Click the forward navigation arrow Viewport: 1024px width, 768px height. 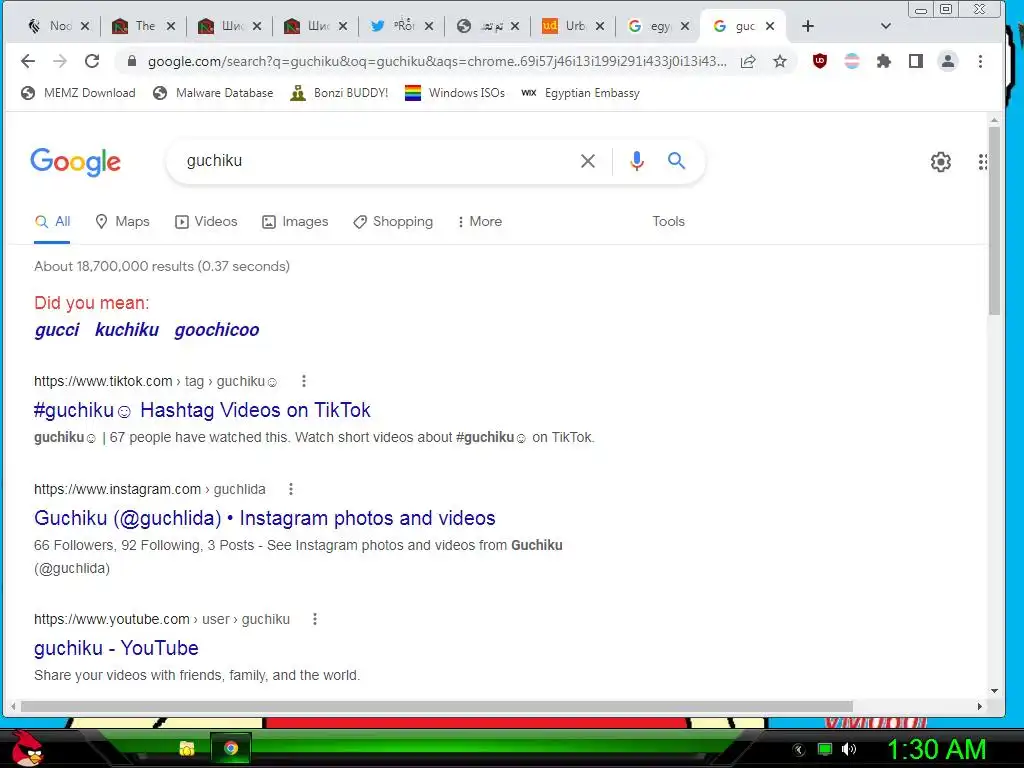(60, 61)
